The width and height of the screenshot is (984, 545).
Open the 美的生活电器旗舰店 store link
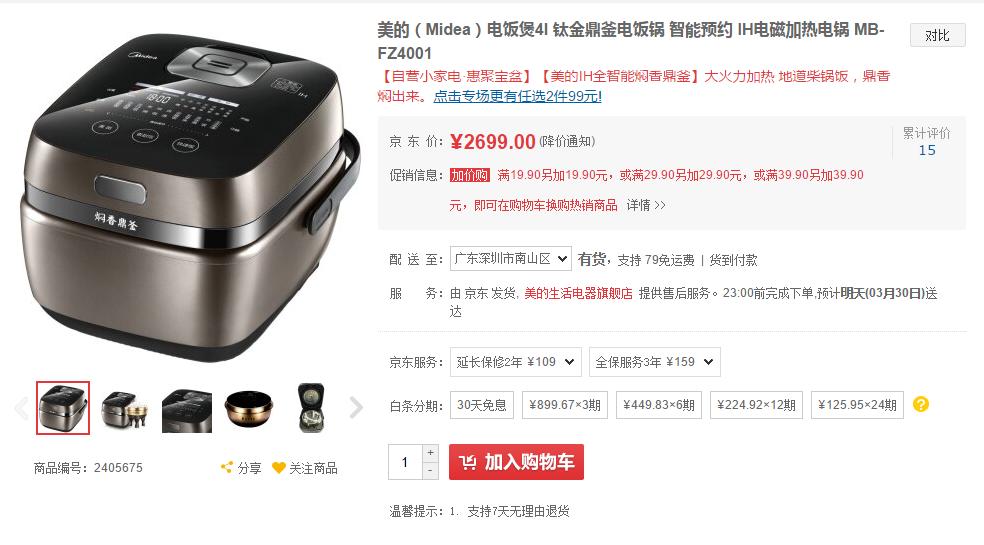pyautogui.click(x=578, y=293)
